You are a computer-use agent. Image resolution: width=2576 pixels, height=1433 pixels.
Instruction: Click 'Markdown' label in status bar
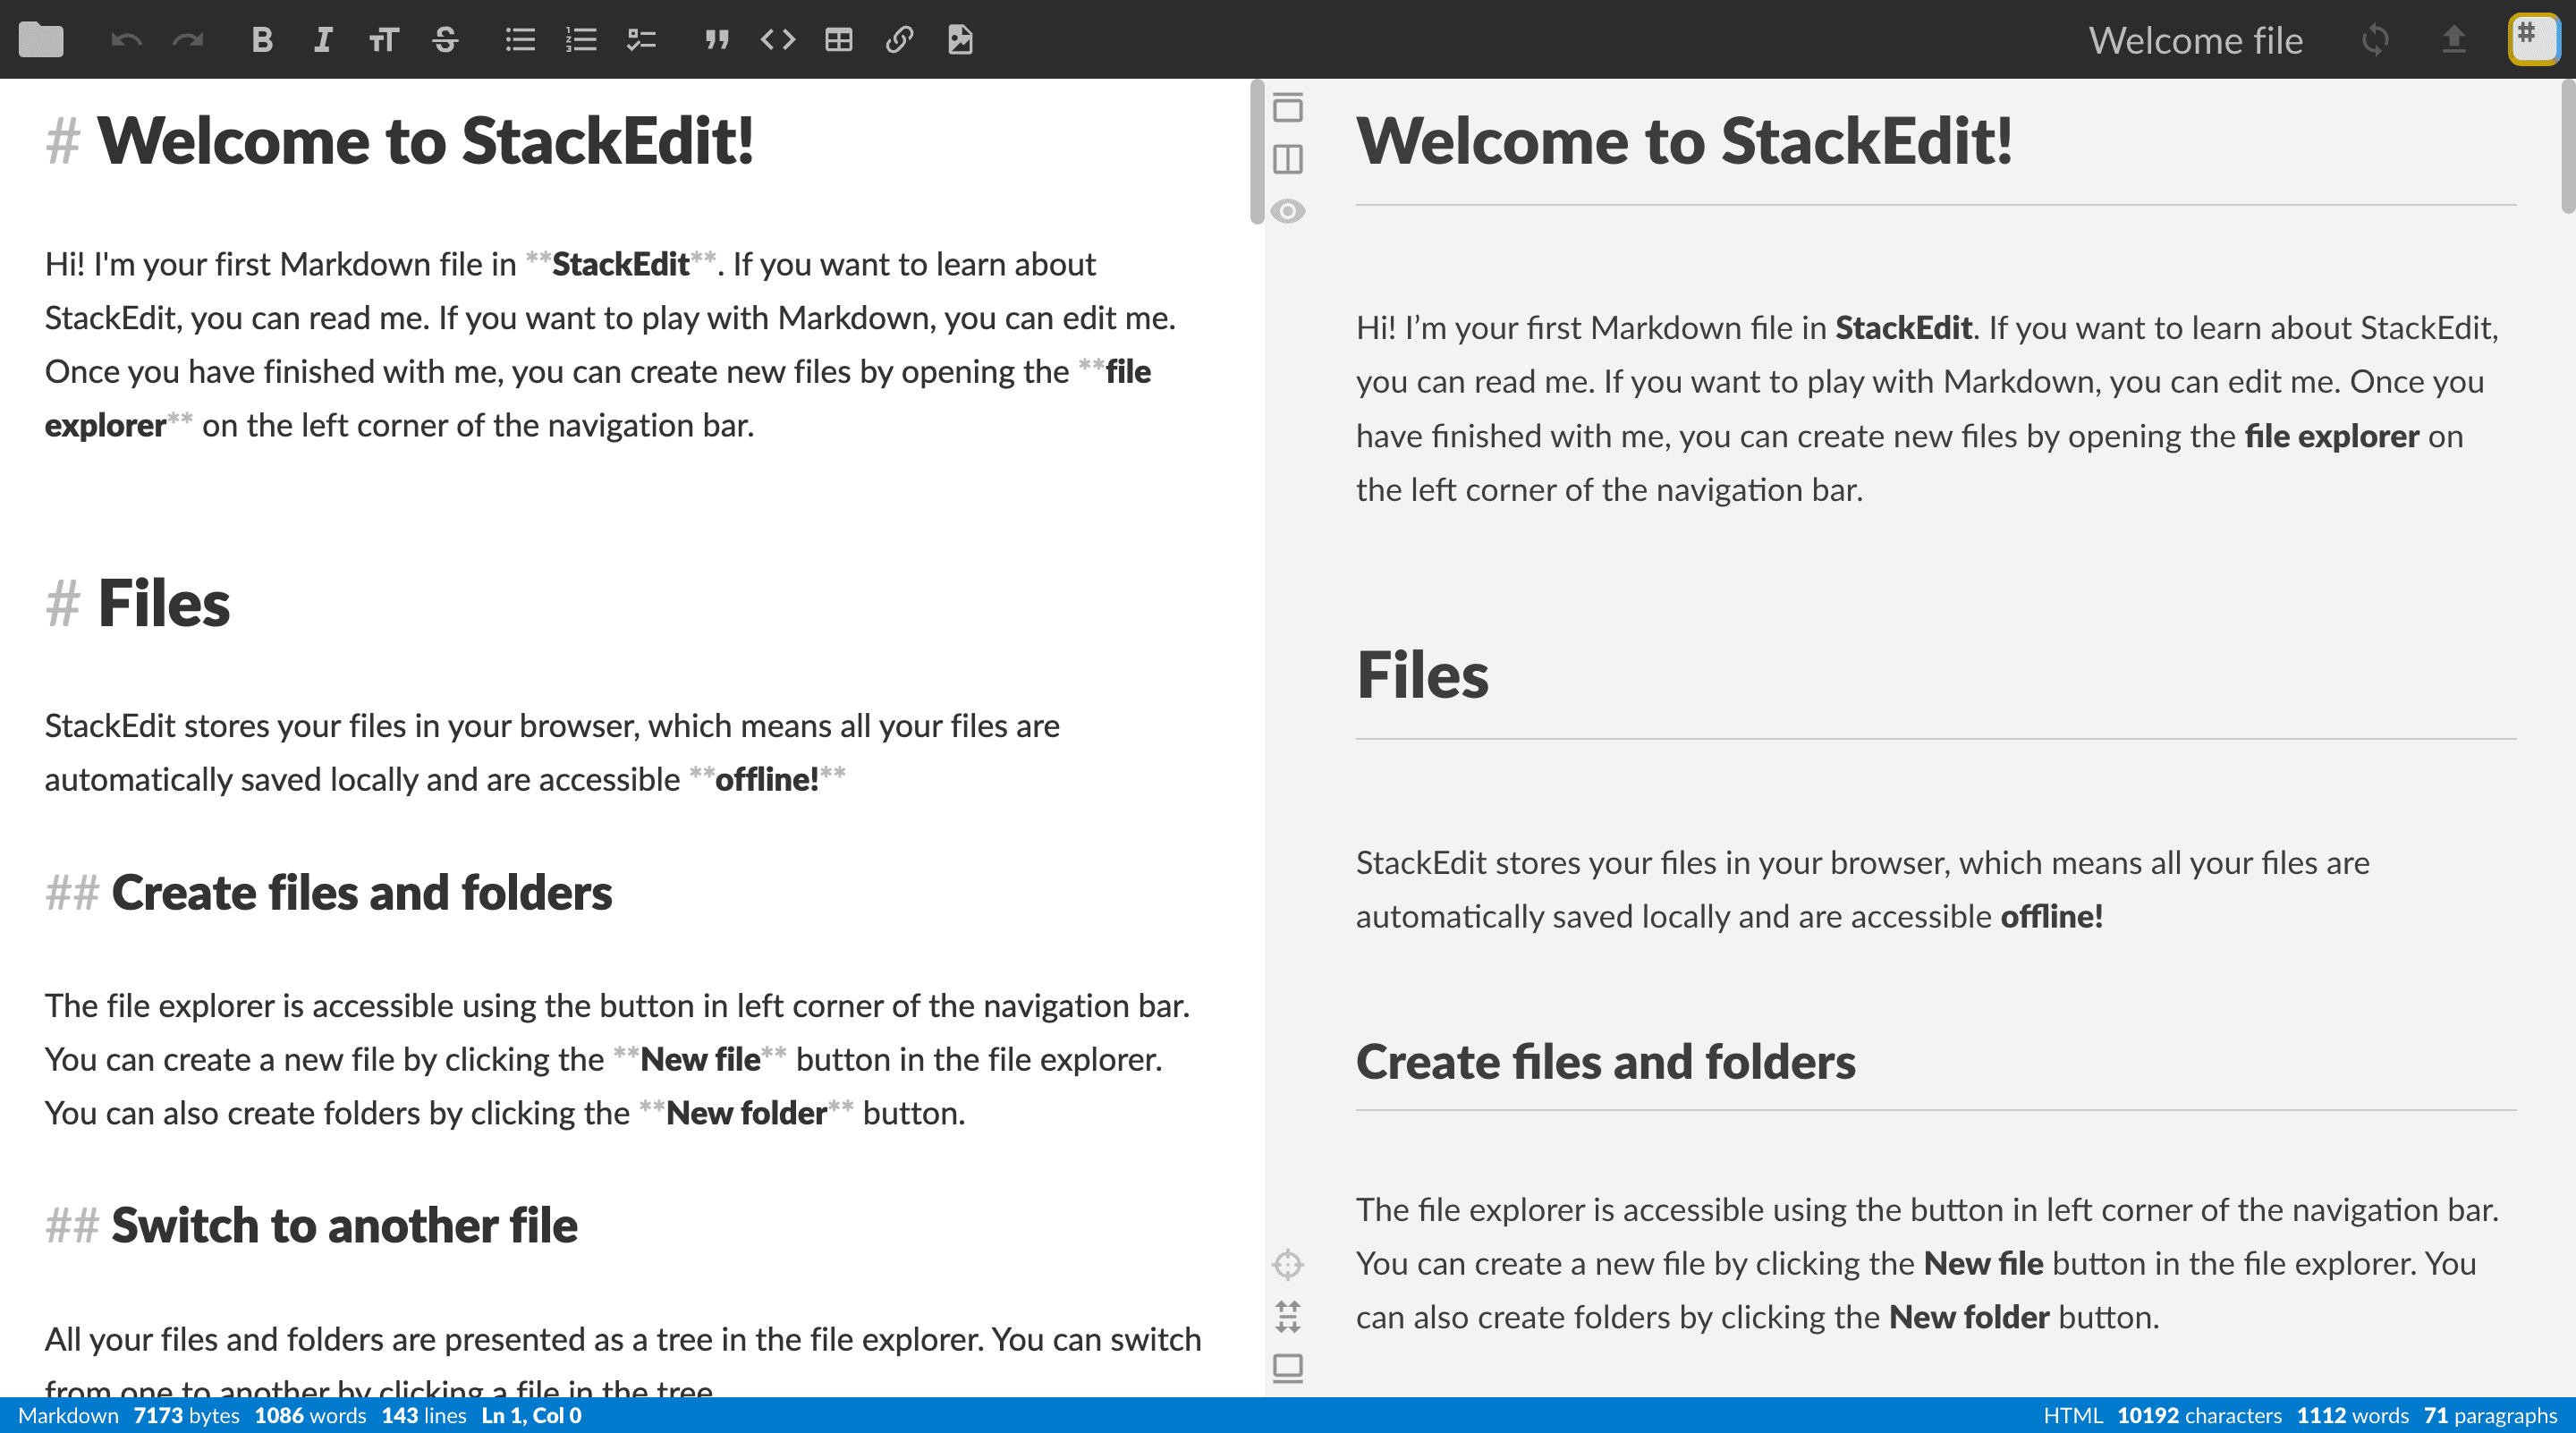[x=68, y=1415]
